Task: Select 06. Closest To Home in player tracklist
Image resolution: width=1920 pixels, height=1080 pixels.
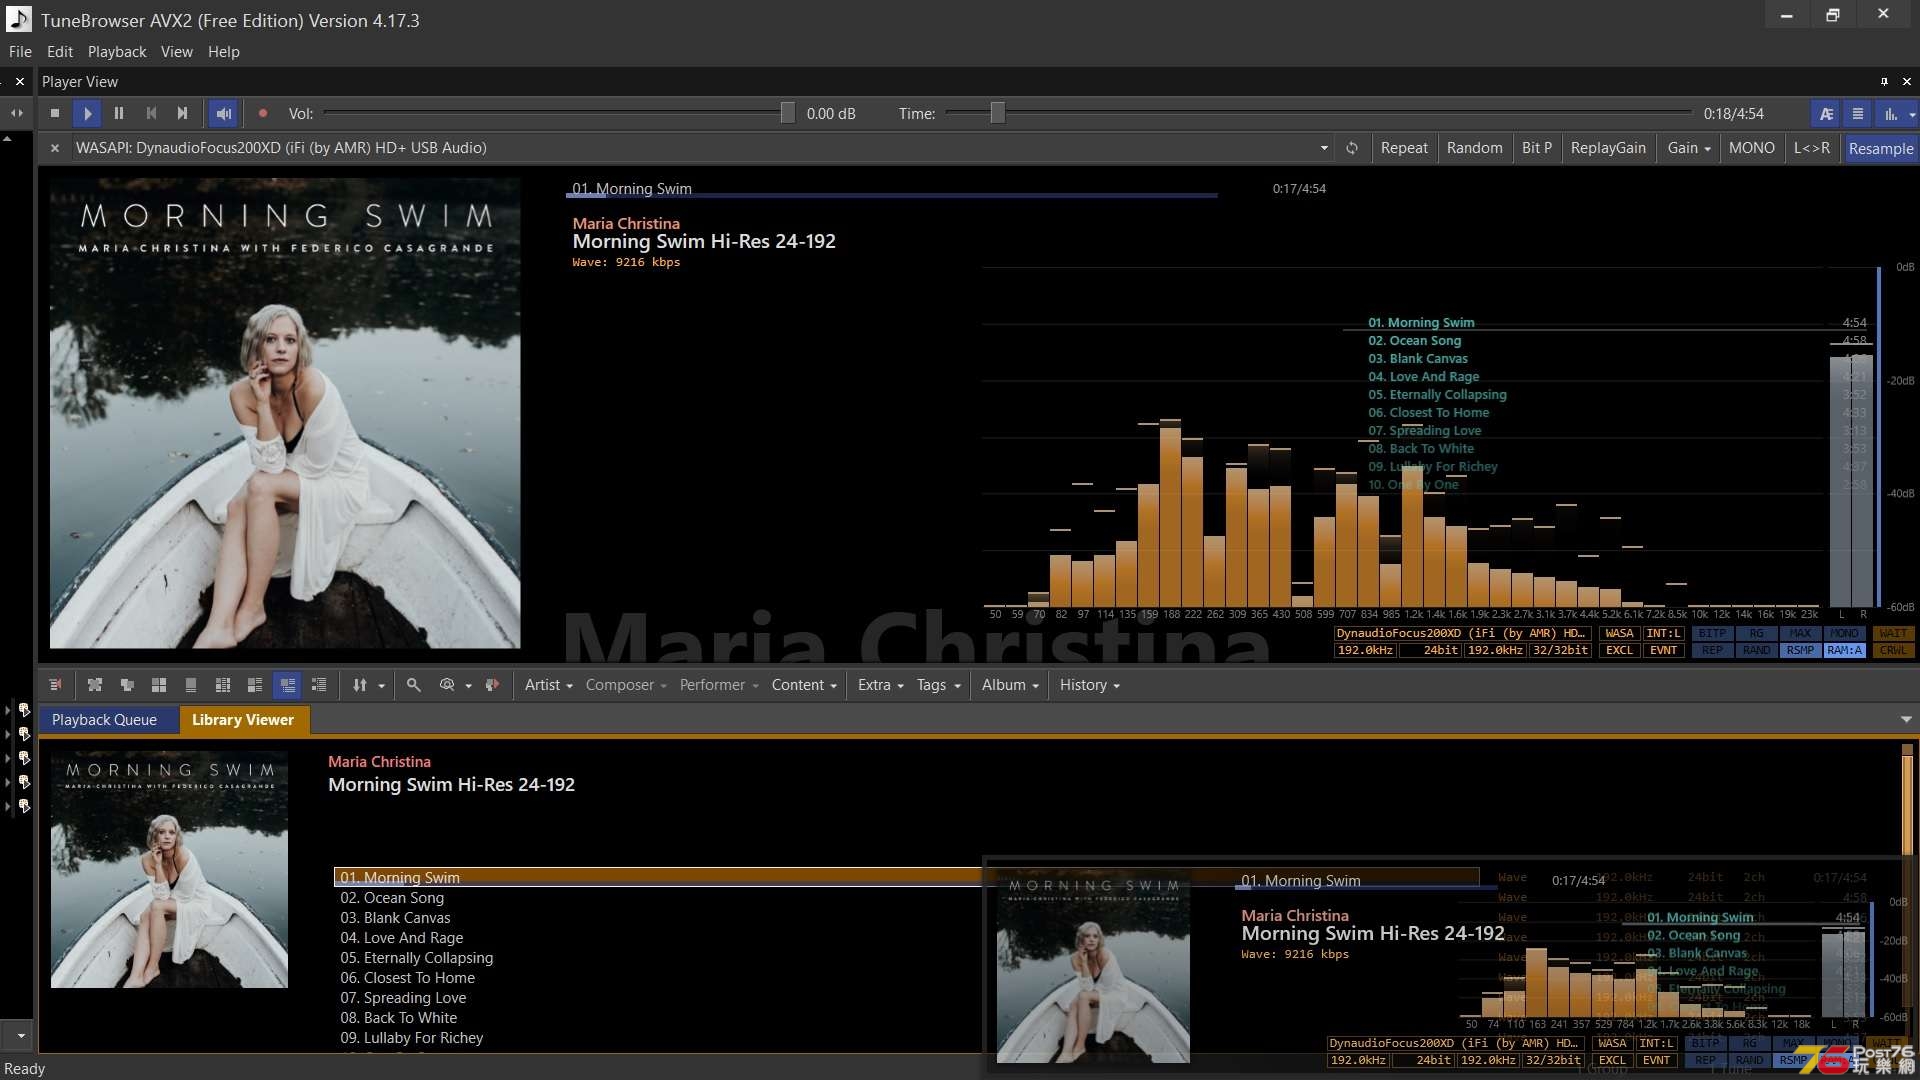Action: click(x=1429, y=413)
